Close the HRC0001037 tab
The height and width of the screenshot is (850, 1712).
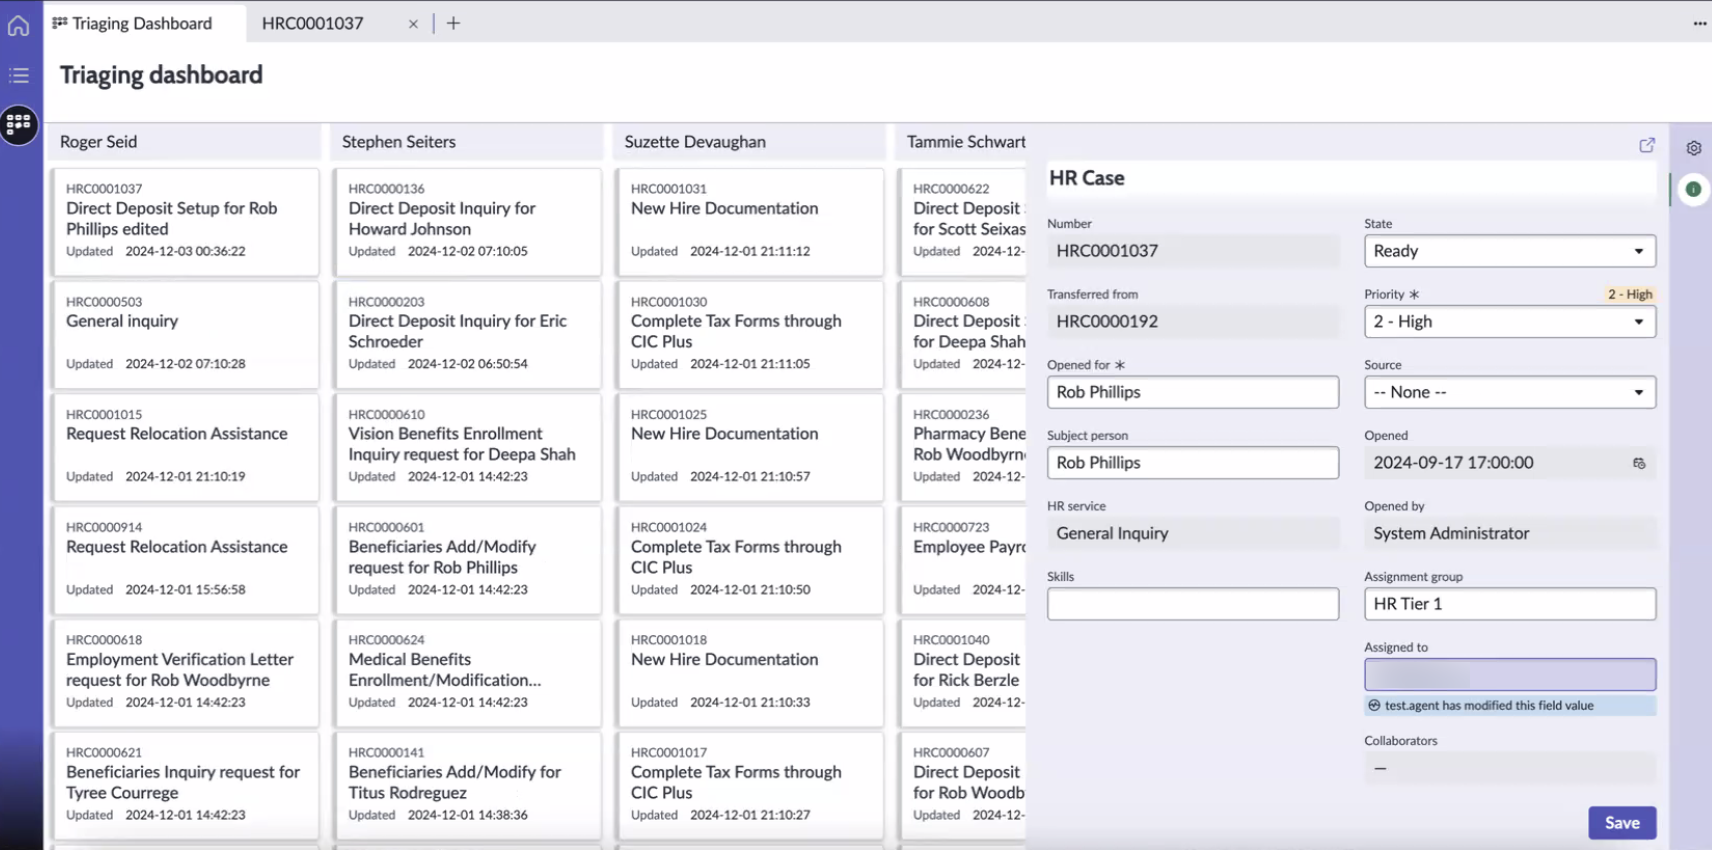[x=413, y=24]
